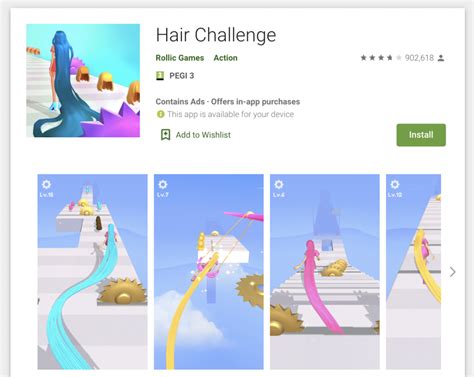Click the Install button

[x=421, y=135]
